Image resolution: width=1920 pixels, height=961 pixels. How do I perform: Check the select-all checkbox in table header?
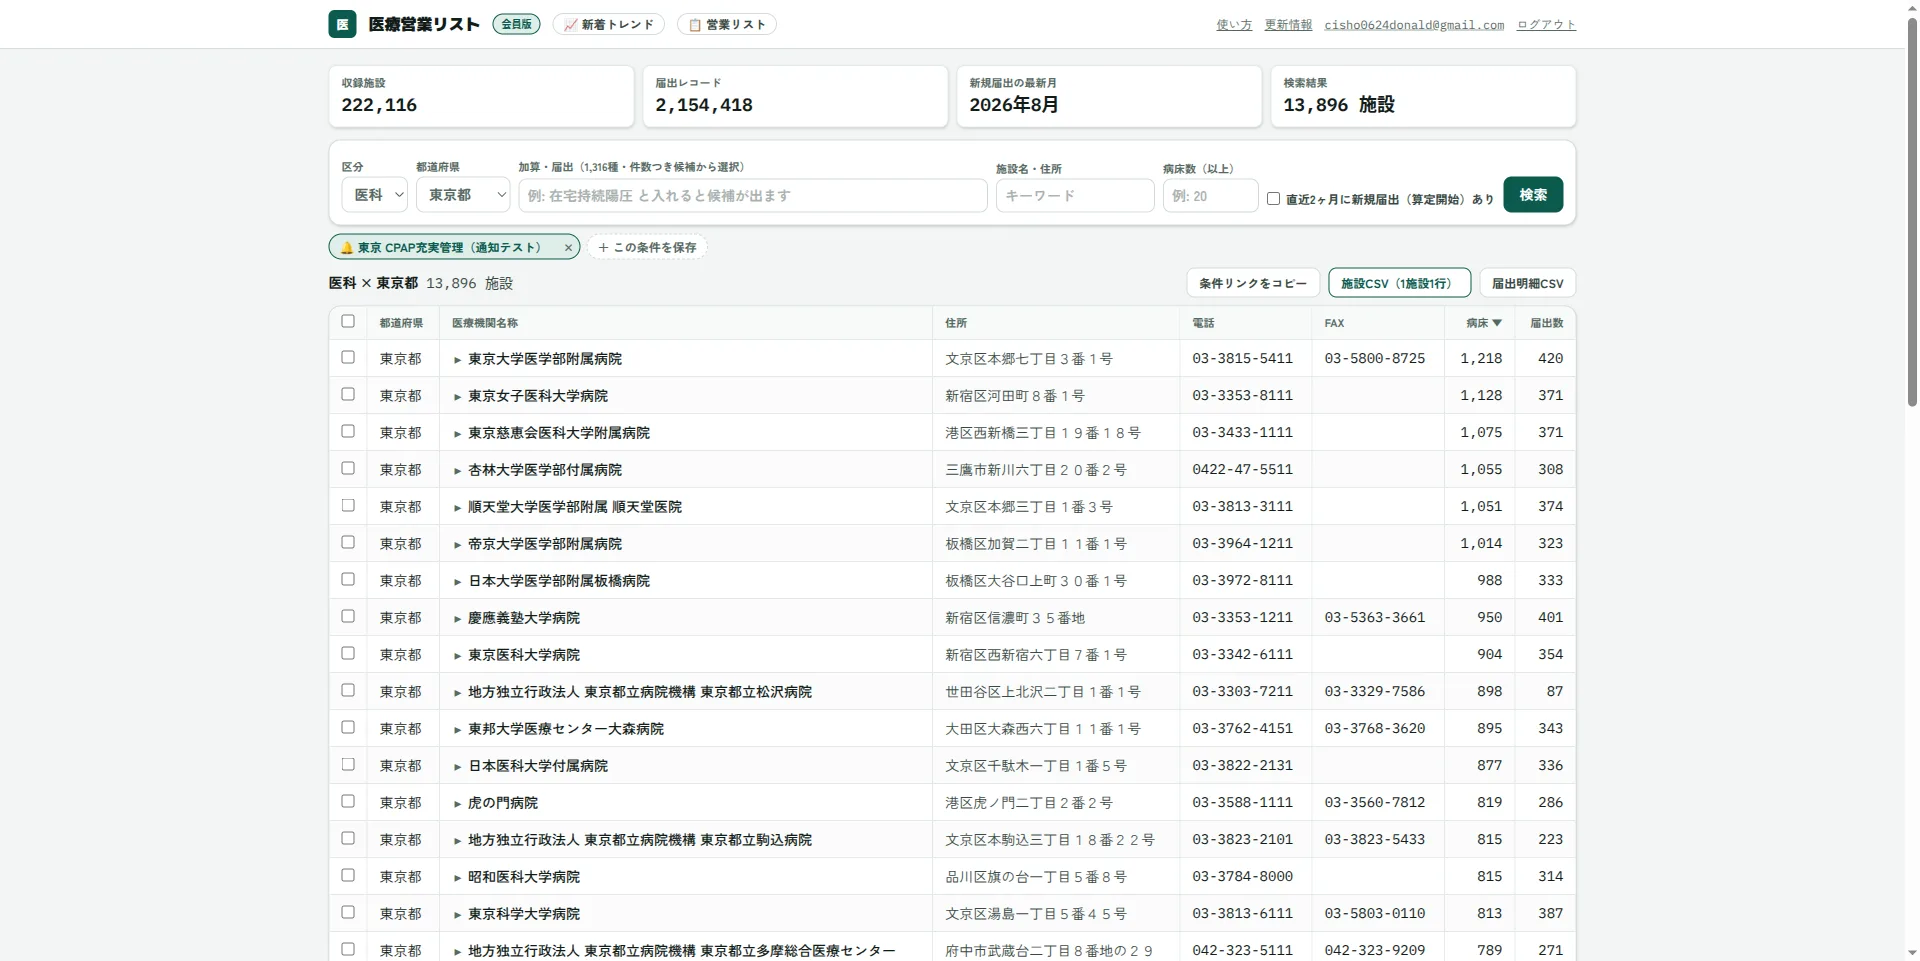348,321
